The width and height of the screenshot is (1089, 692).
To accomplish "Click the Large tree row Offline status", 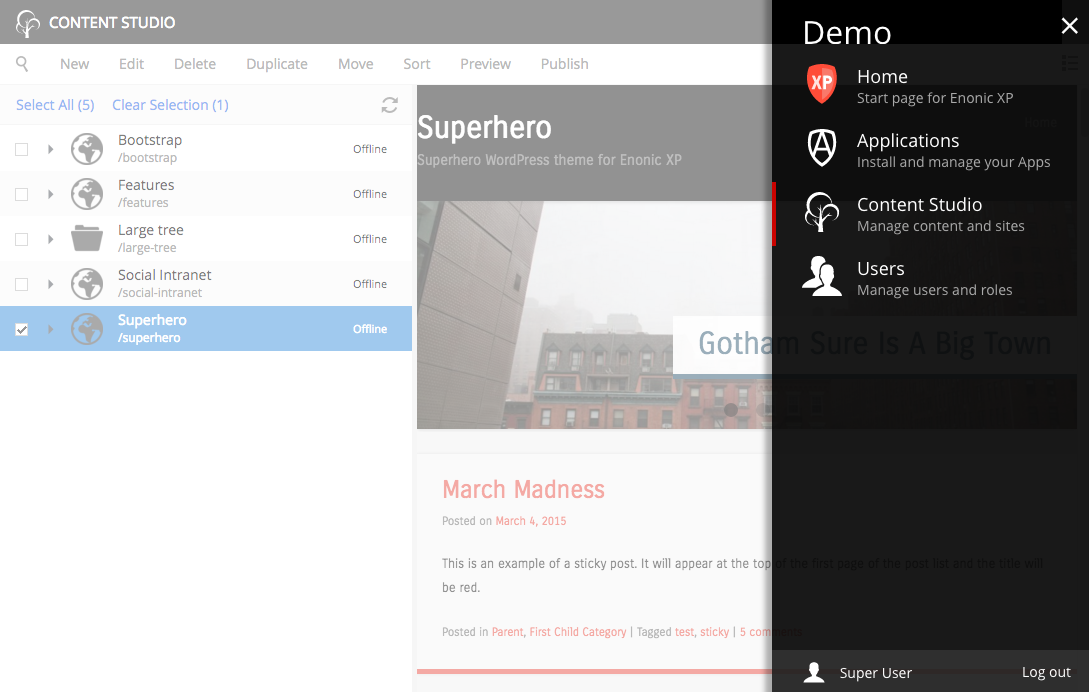I will tap(370, 239).
